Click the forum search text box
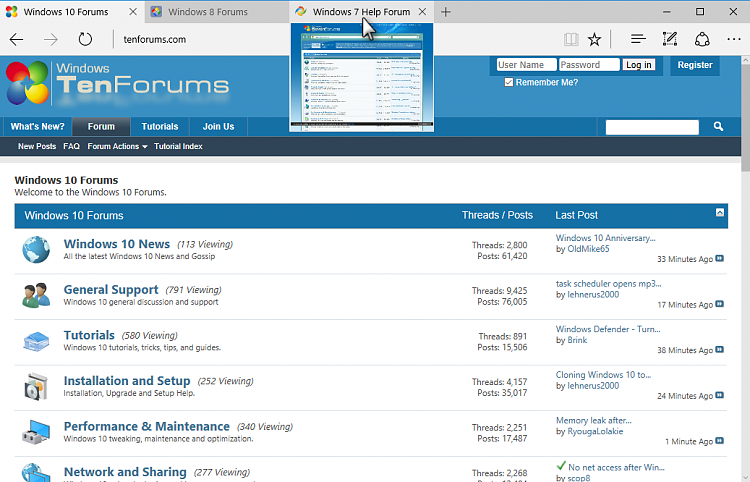750x482 pixels. pos(652,127)
